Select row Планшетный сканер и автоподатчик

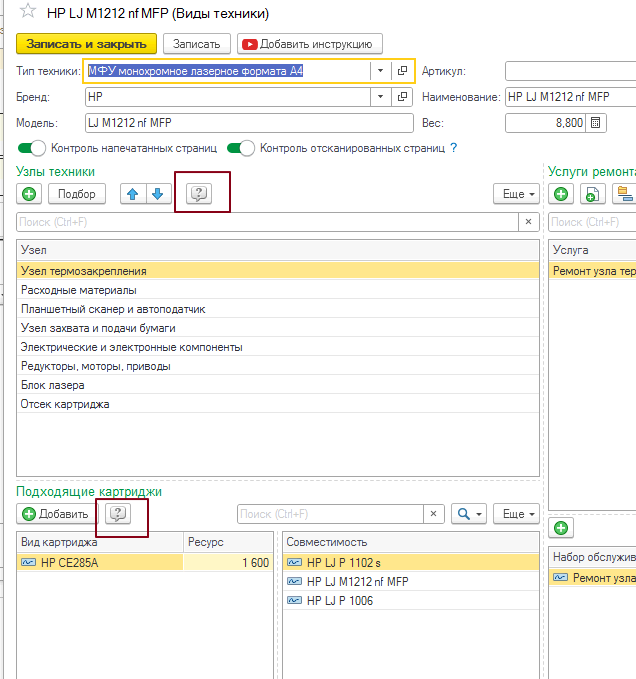278,309
